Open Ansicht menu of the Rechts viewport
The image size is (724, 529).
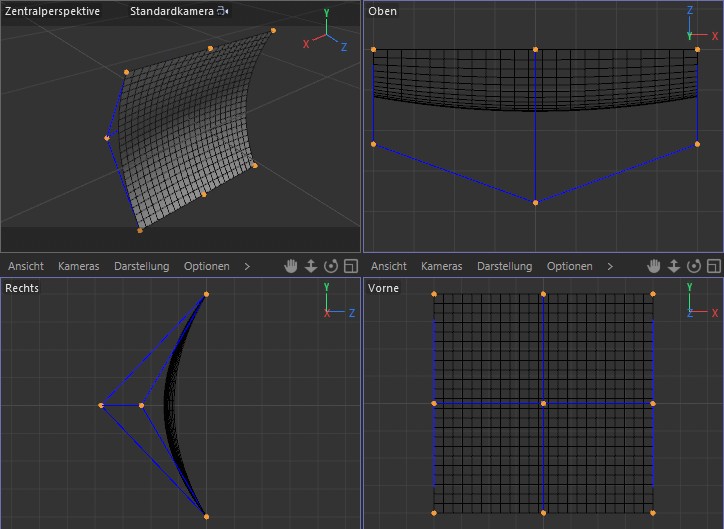[x=25, y=266]
